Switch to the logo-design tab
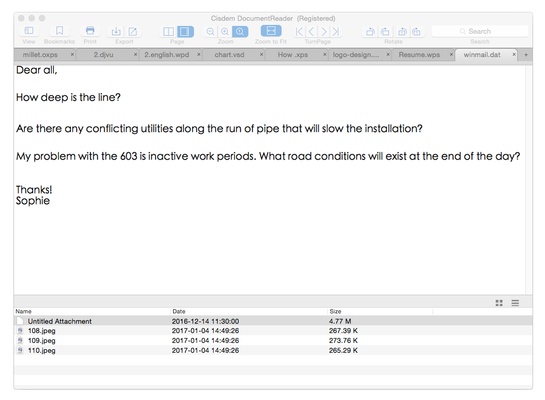Screen dimensions: 545x400 coord(359,55)
